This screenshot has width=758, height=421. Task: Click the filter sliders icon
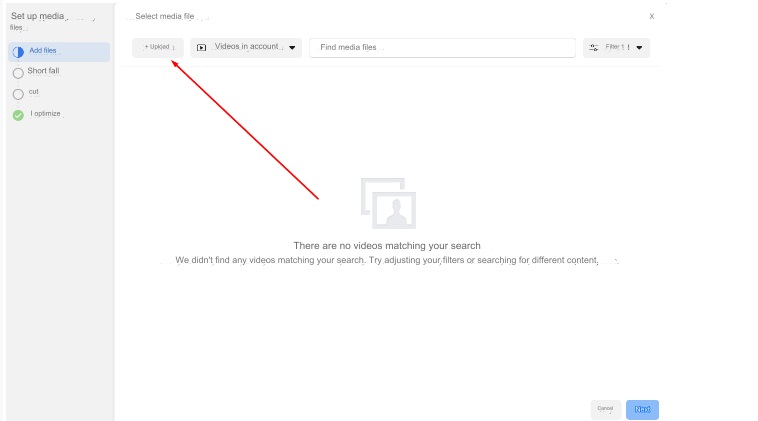tap(594, 47)
